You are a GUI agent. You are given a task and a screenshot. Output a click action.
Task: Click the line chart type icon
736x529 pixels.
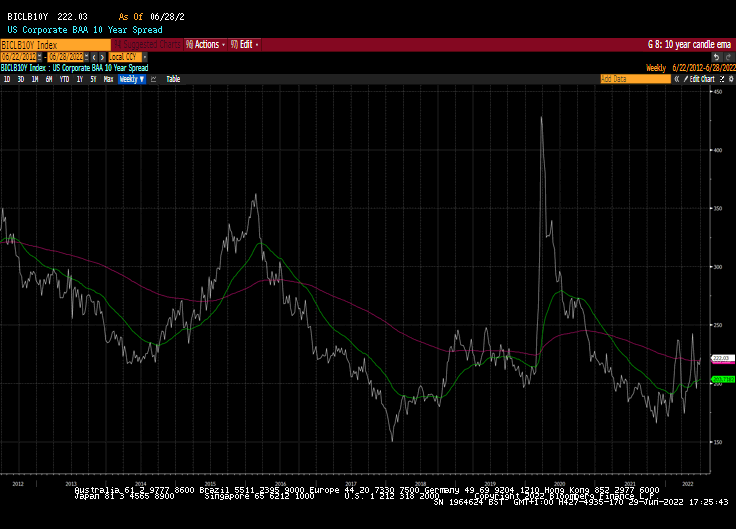[153, 79]
